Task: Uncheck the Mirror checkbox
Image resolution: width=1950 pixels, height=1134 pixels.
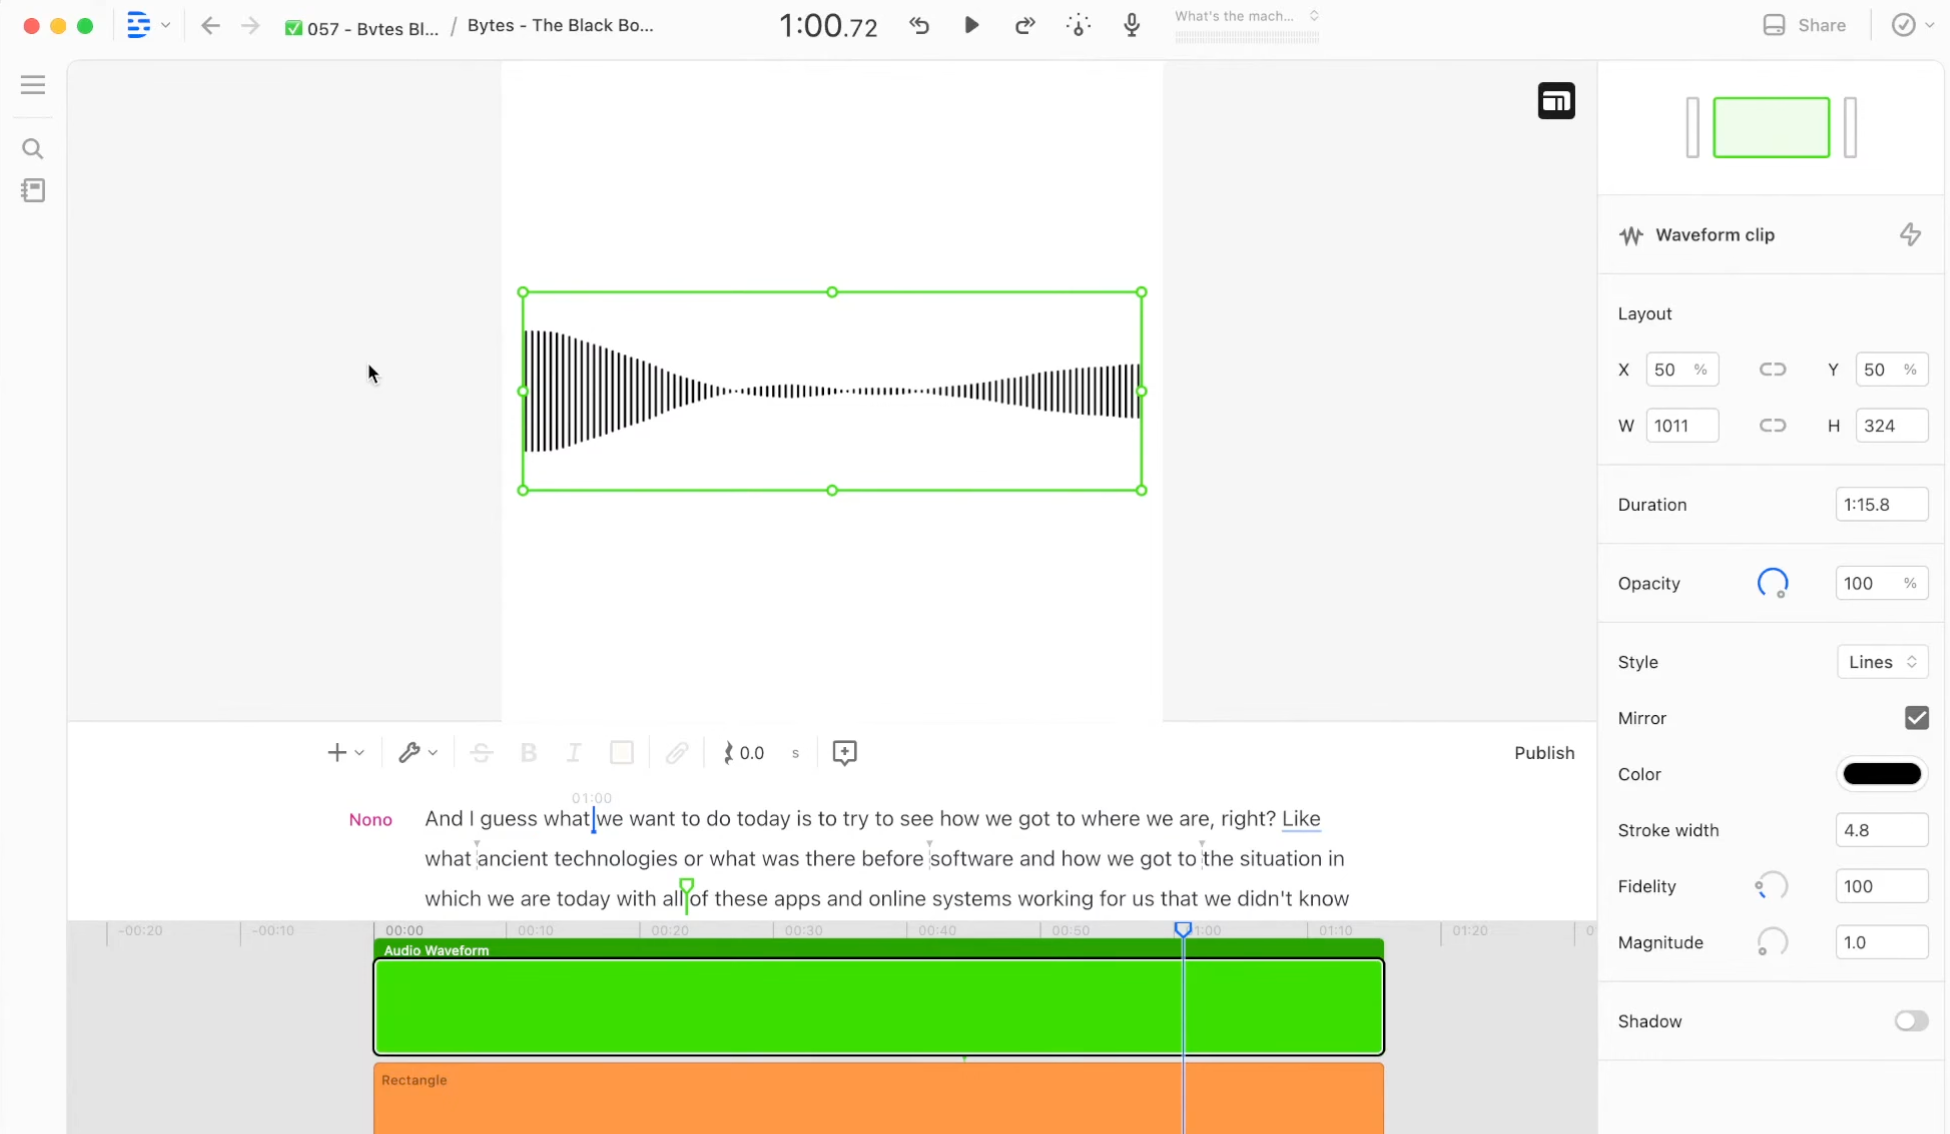Action: click(1915, 718)
